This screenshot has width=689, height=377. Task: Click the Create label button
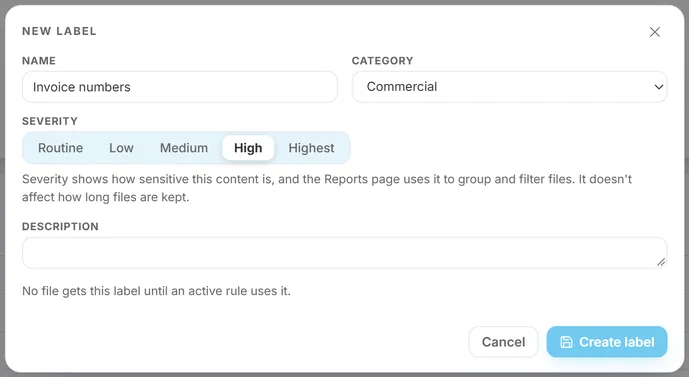click(x=607, y=342)
